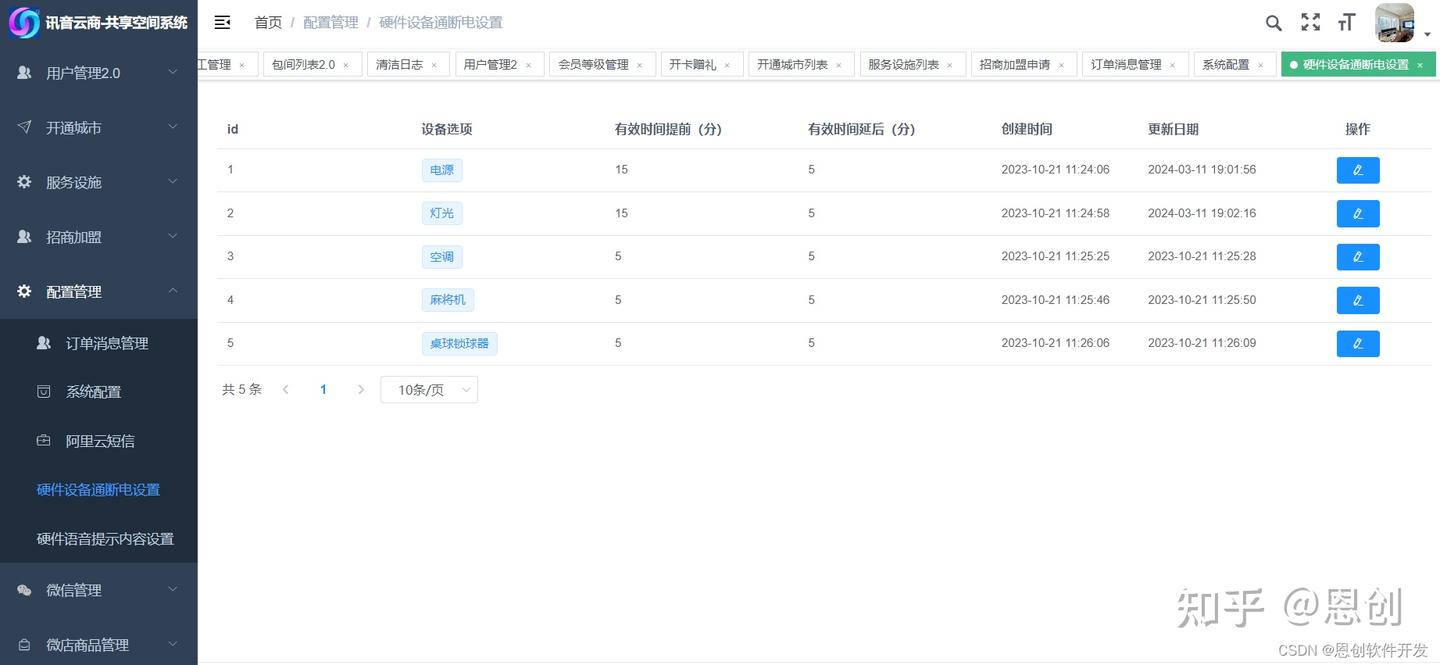This screenshot has width=1440, height=665.
Task: Toggle fullscreen mode icon
Action: click(1310, 22)
